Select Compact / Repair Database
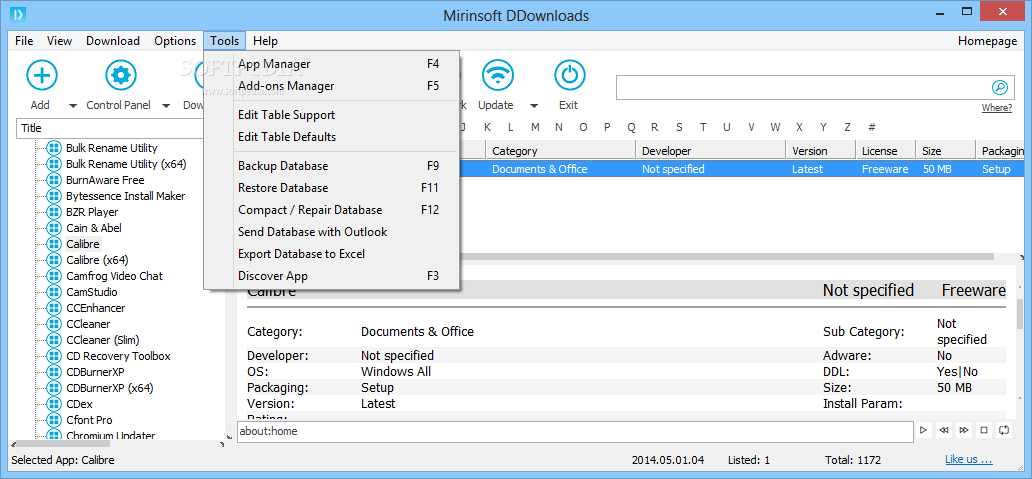Viewport: 1032px width, 479px height. coord(332,210)
